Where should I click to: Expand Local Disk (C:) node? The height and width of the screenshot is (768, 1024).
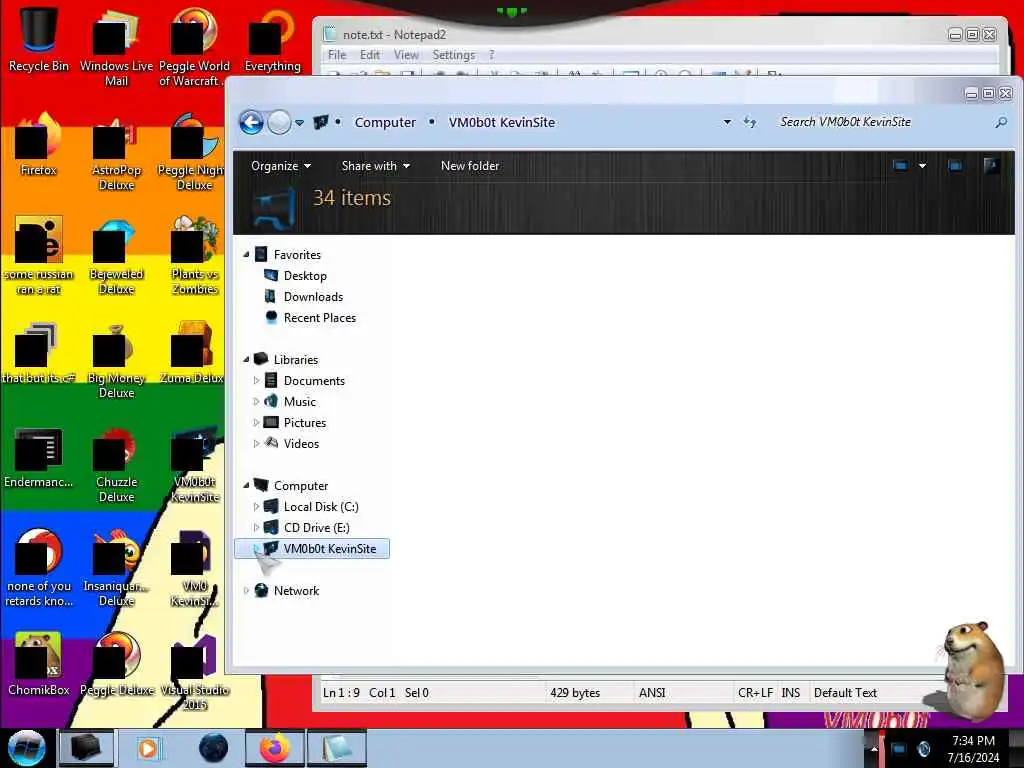click(256, 507)
